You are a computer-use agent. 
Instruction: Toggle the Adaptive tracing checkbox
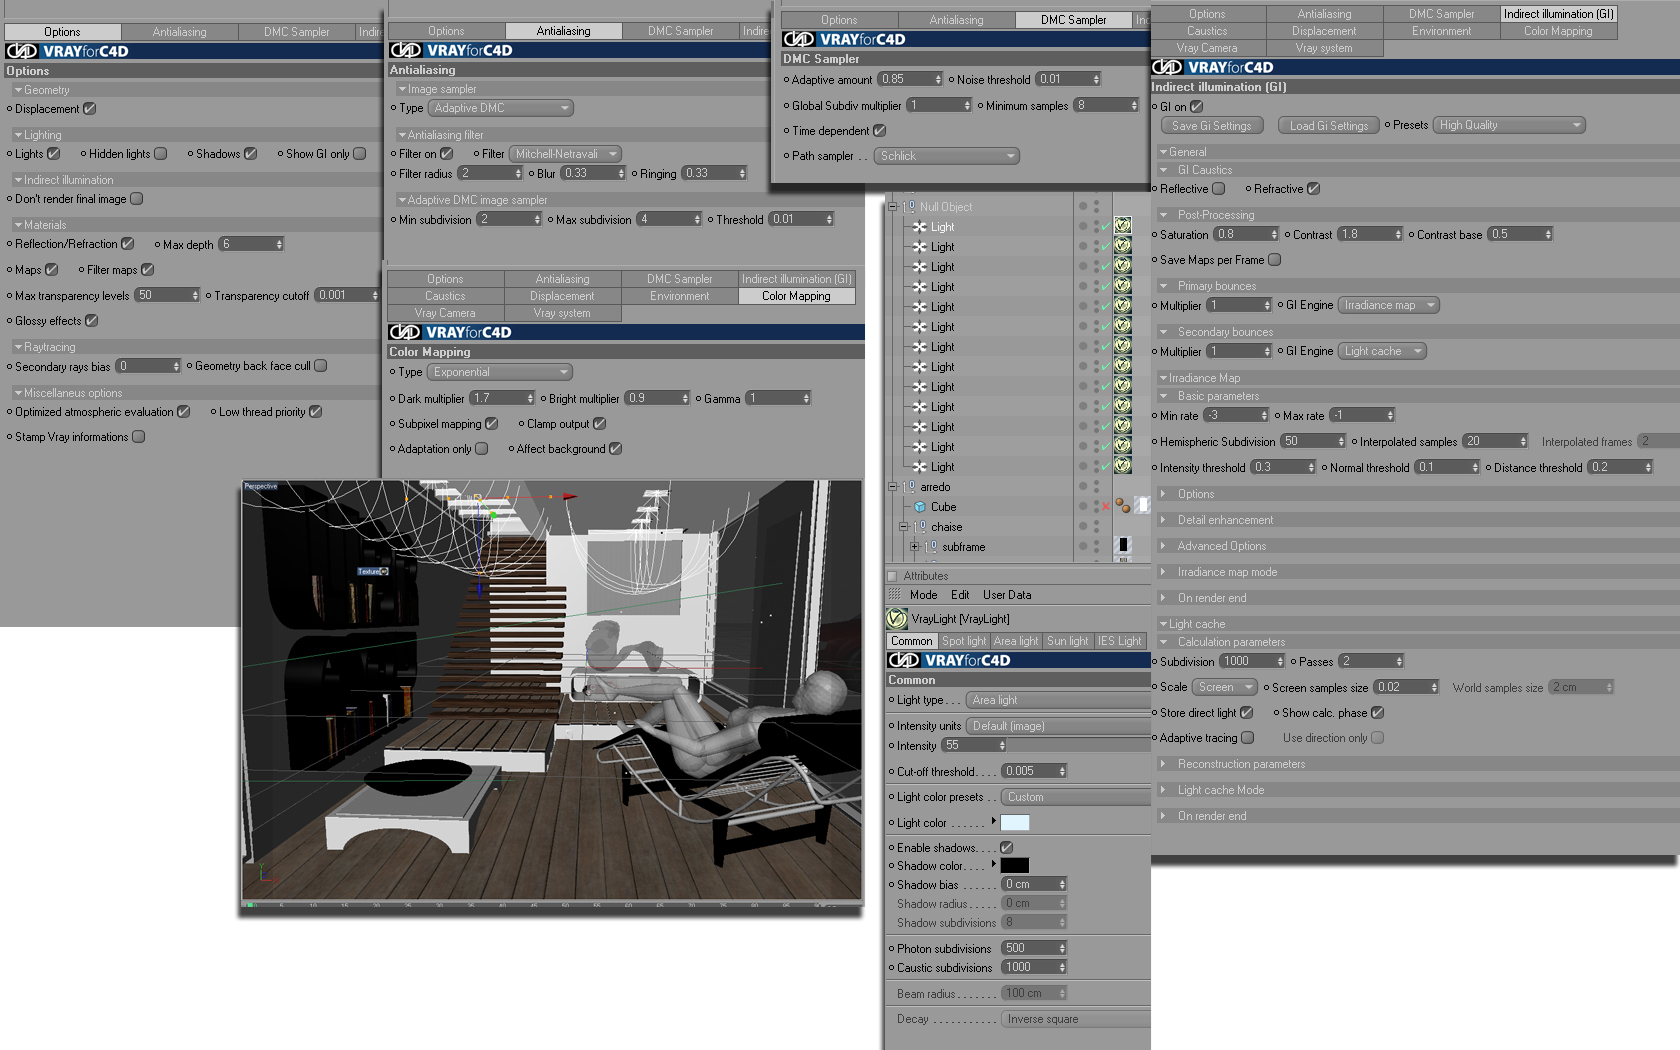point(1248,738)
